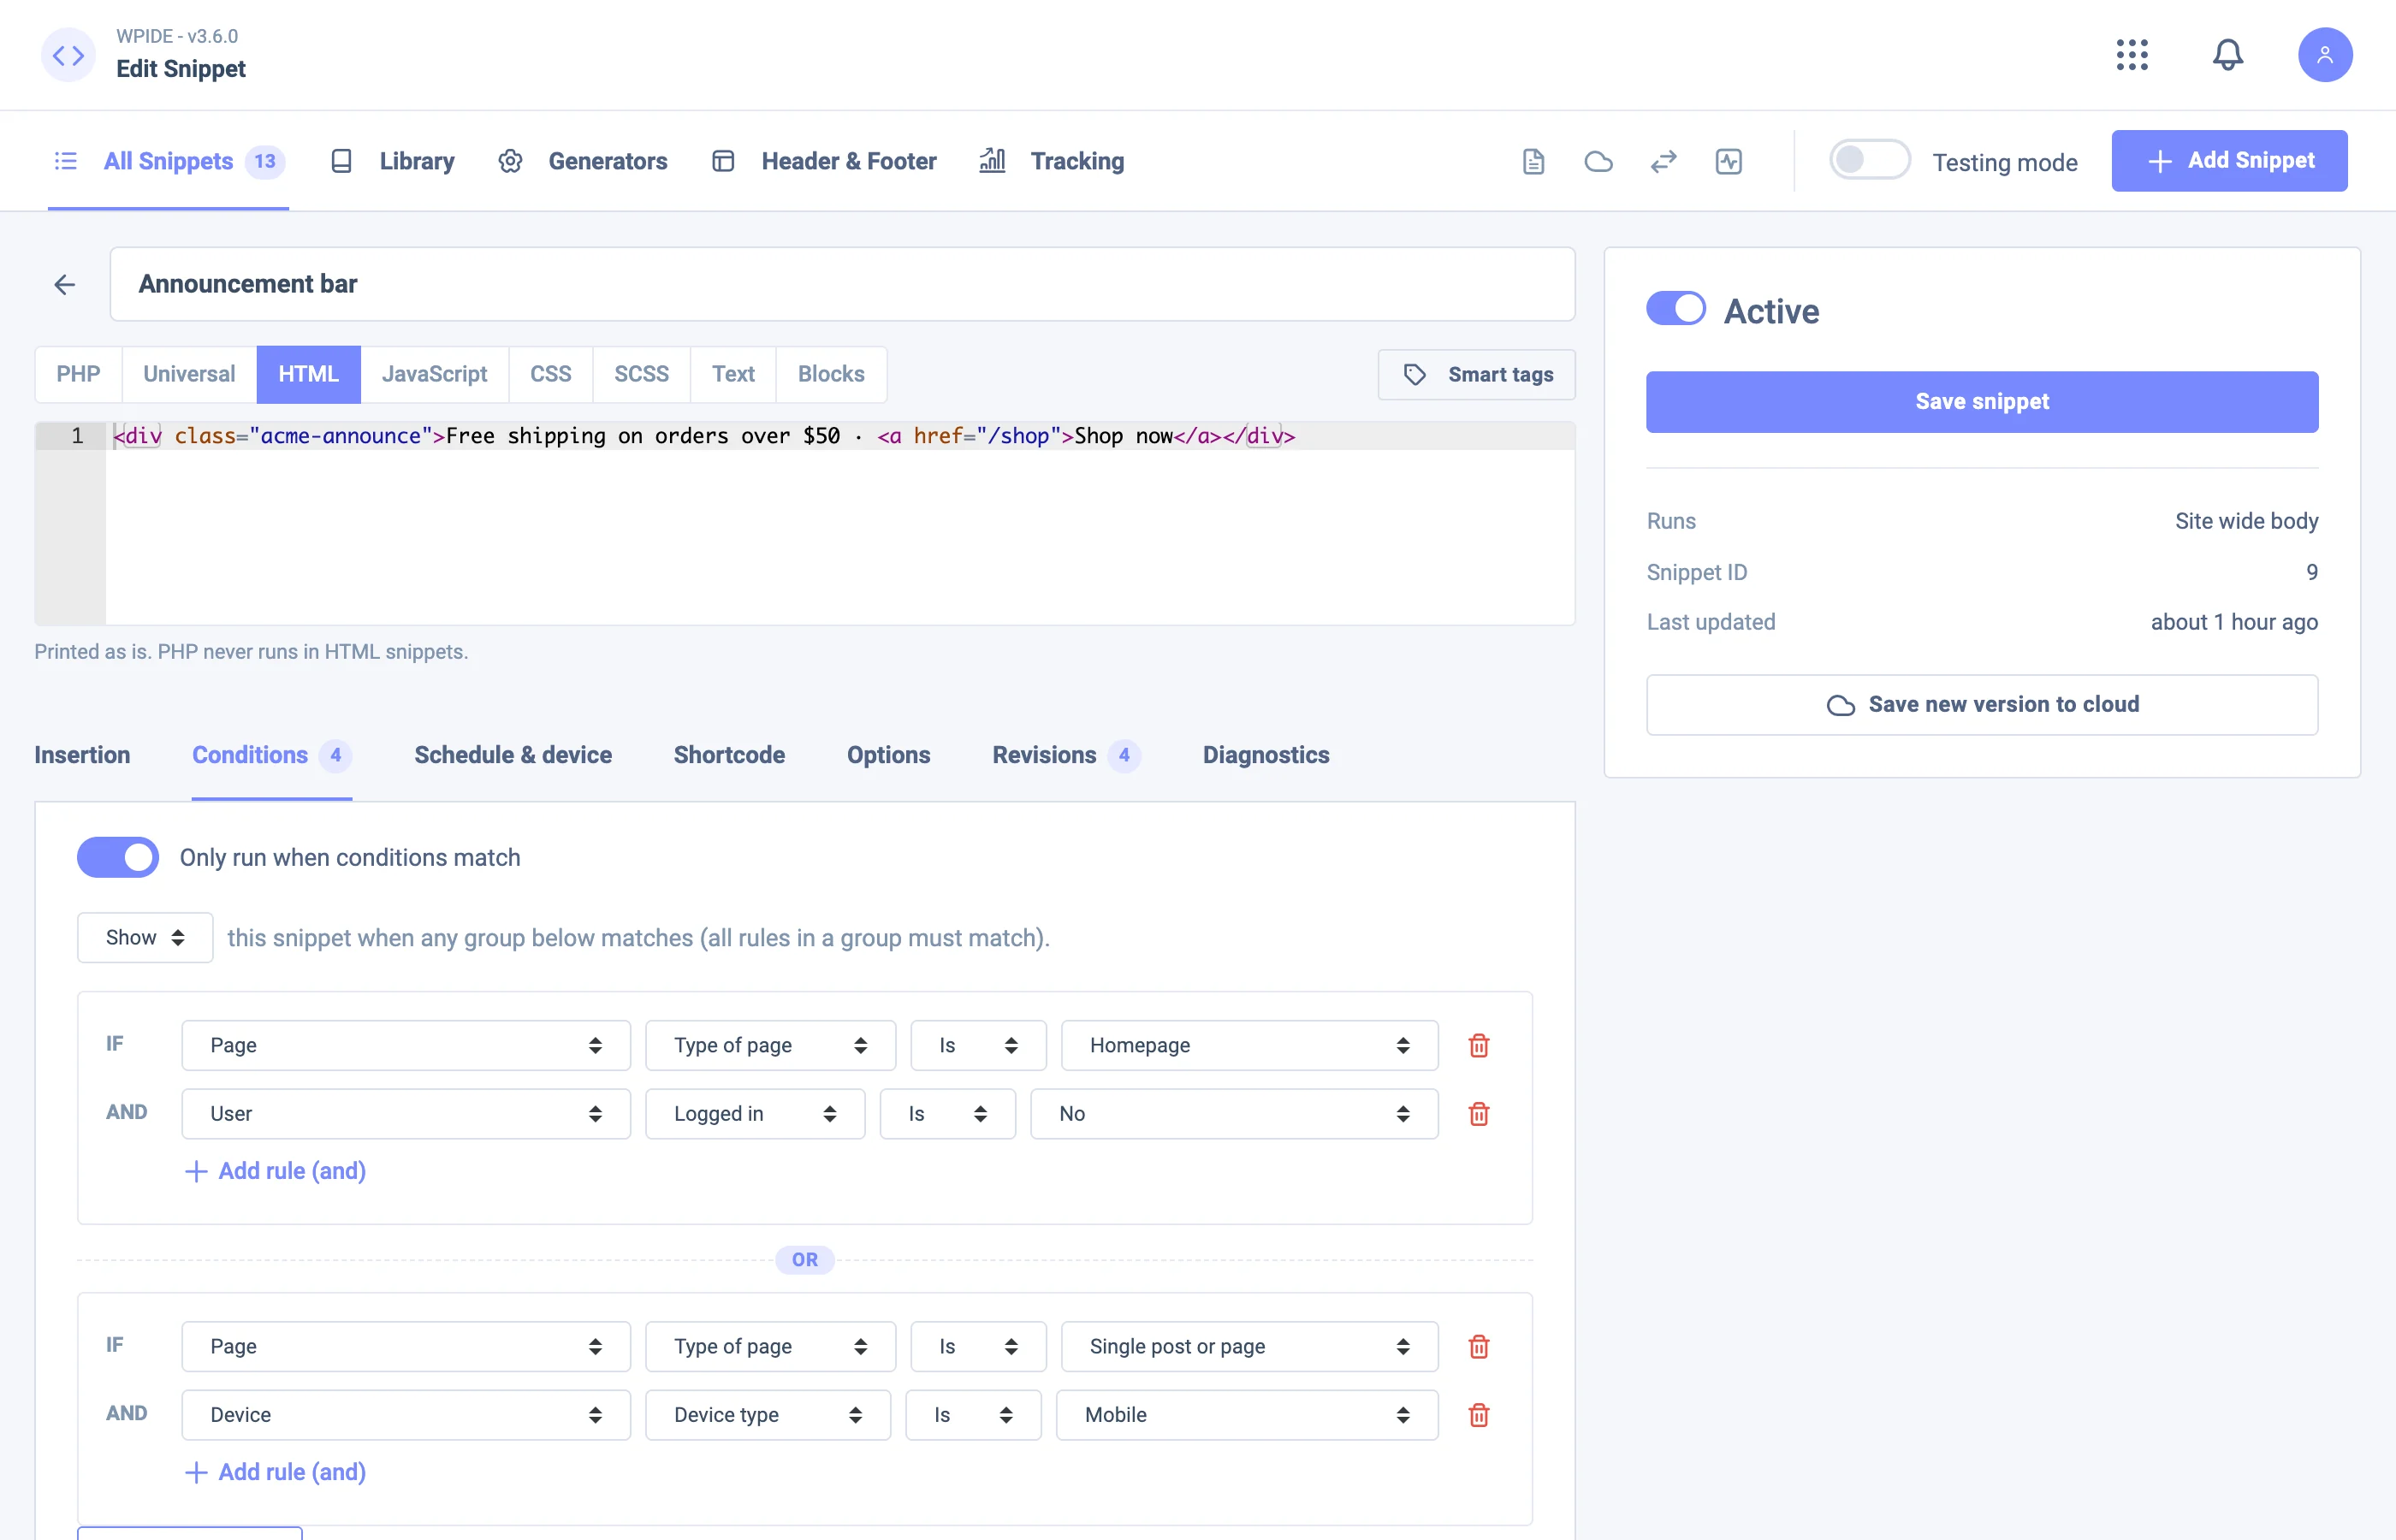The width and height of the screenshot is (2396, 1540).
Task: Open the Mobile value dropdown
Action: pyautogui.click(x=1247, y=1414)
